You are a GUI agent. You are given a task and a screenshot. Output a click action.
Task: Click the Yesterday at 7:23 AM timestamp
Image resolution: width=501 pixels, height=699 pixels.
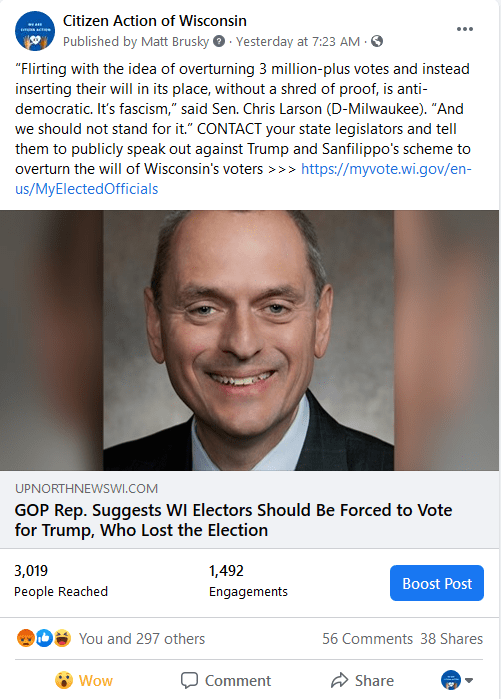tap(298, 41)
